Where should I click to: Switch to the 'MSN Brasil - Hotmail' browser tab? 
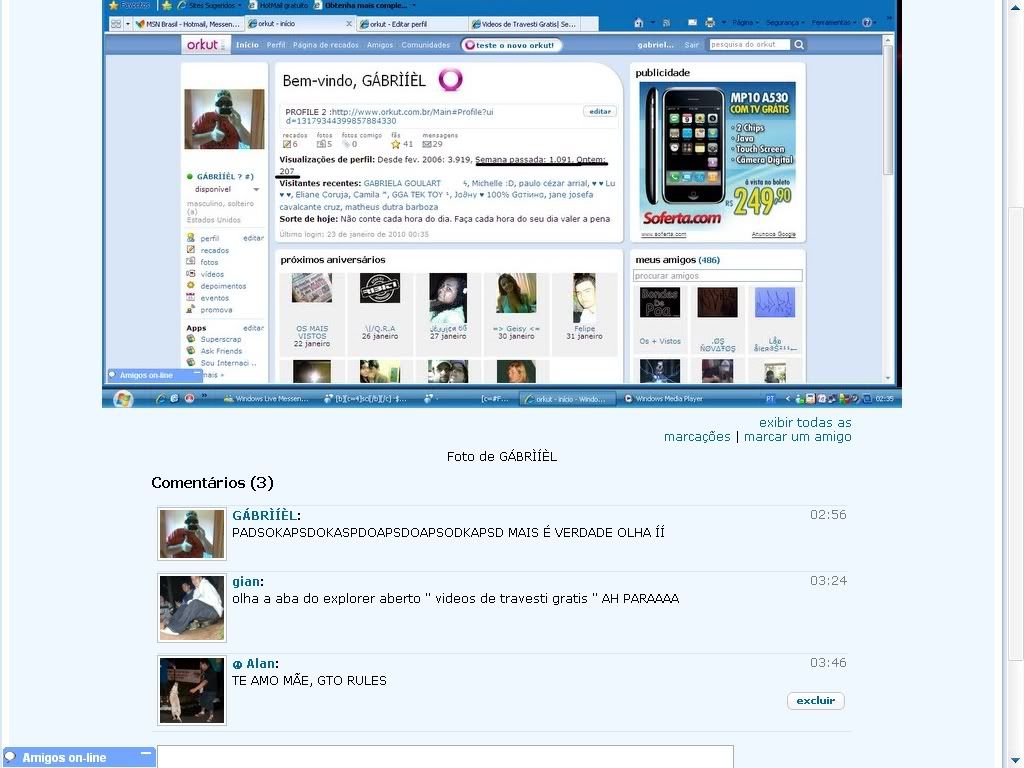(187, 24)
